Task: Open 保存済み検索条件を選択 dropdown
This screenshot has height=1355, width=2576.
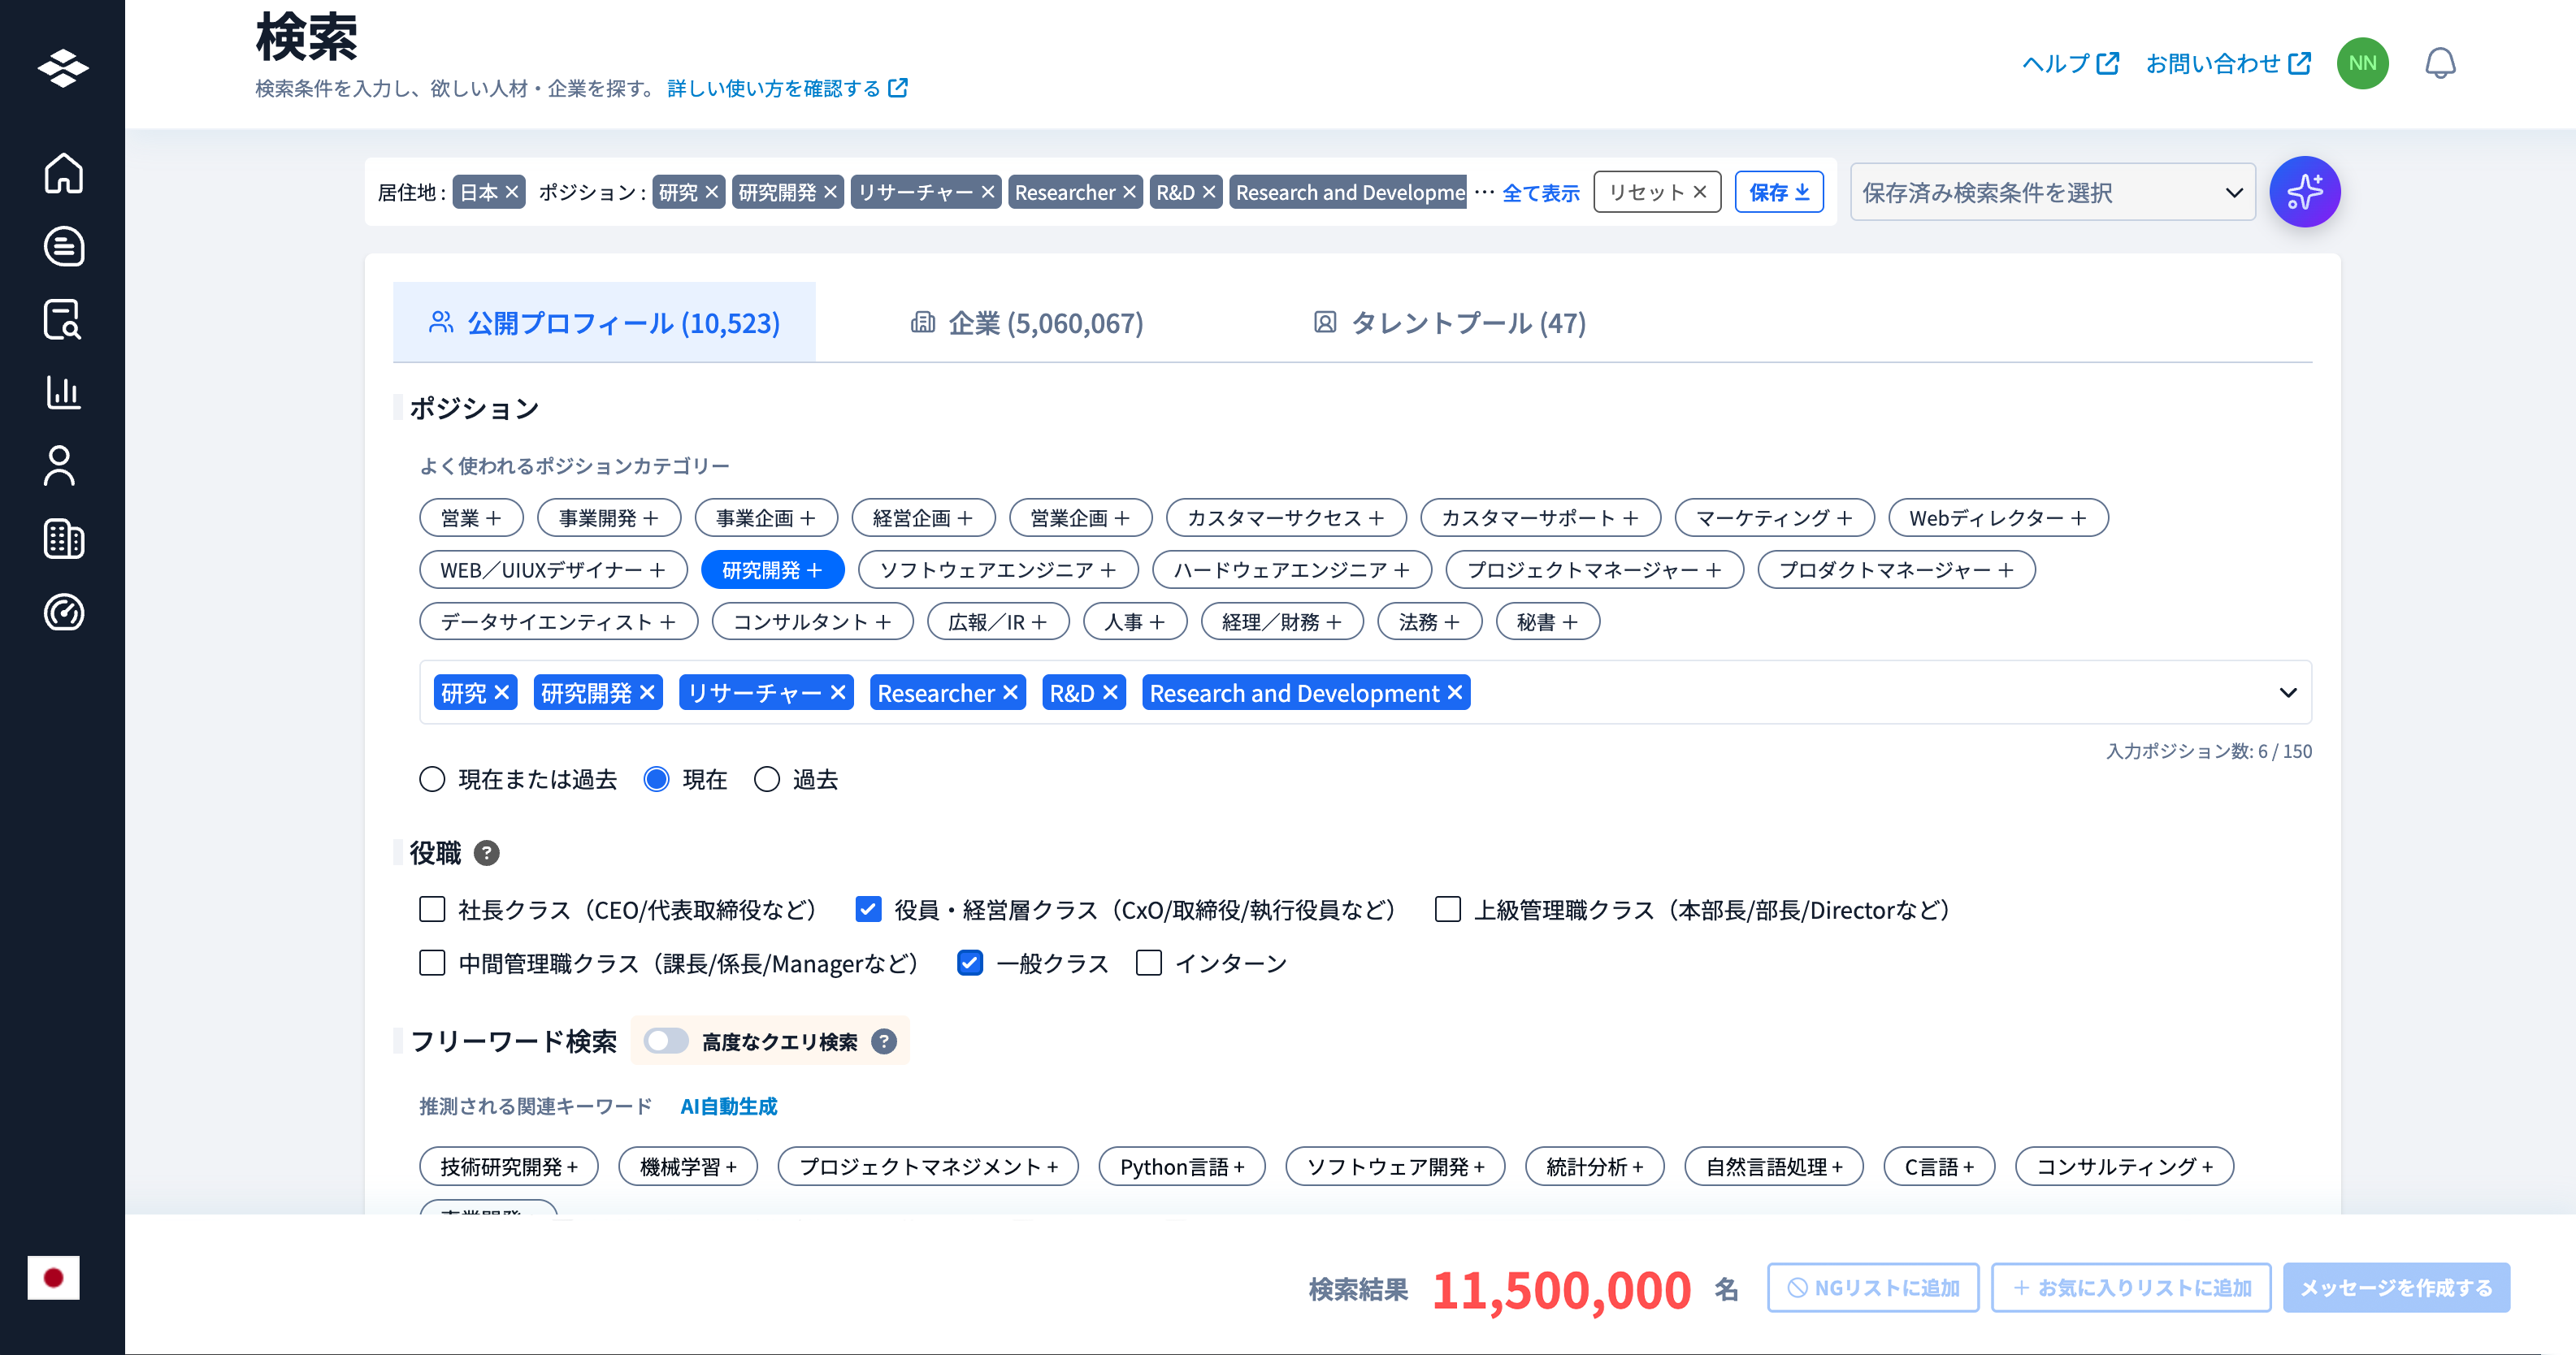Action: 2052,192
